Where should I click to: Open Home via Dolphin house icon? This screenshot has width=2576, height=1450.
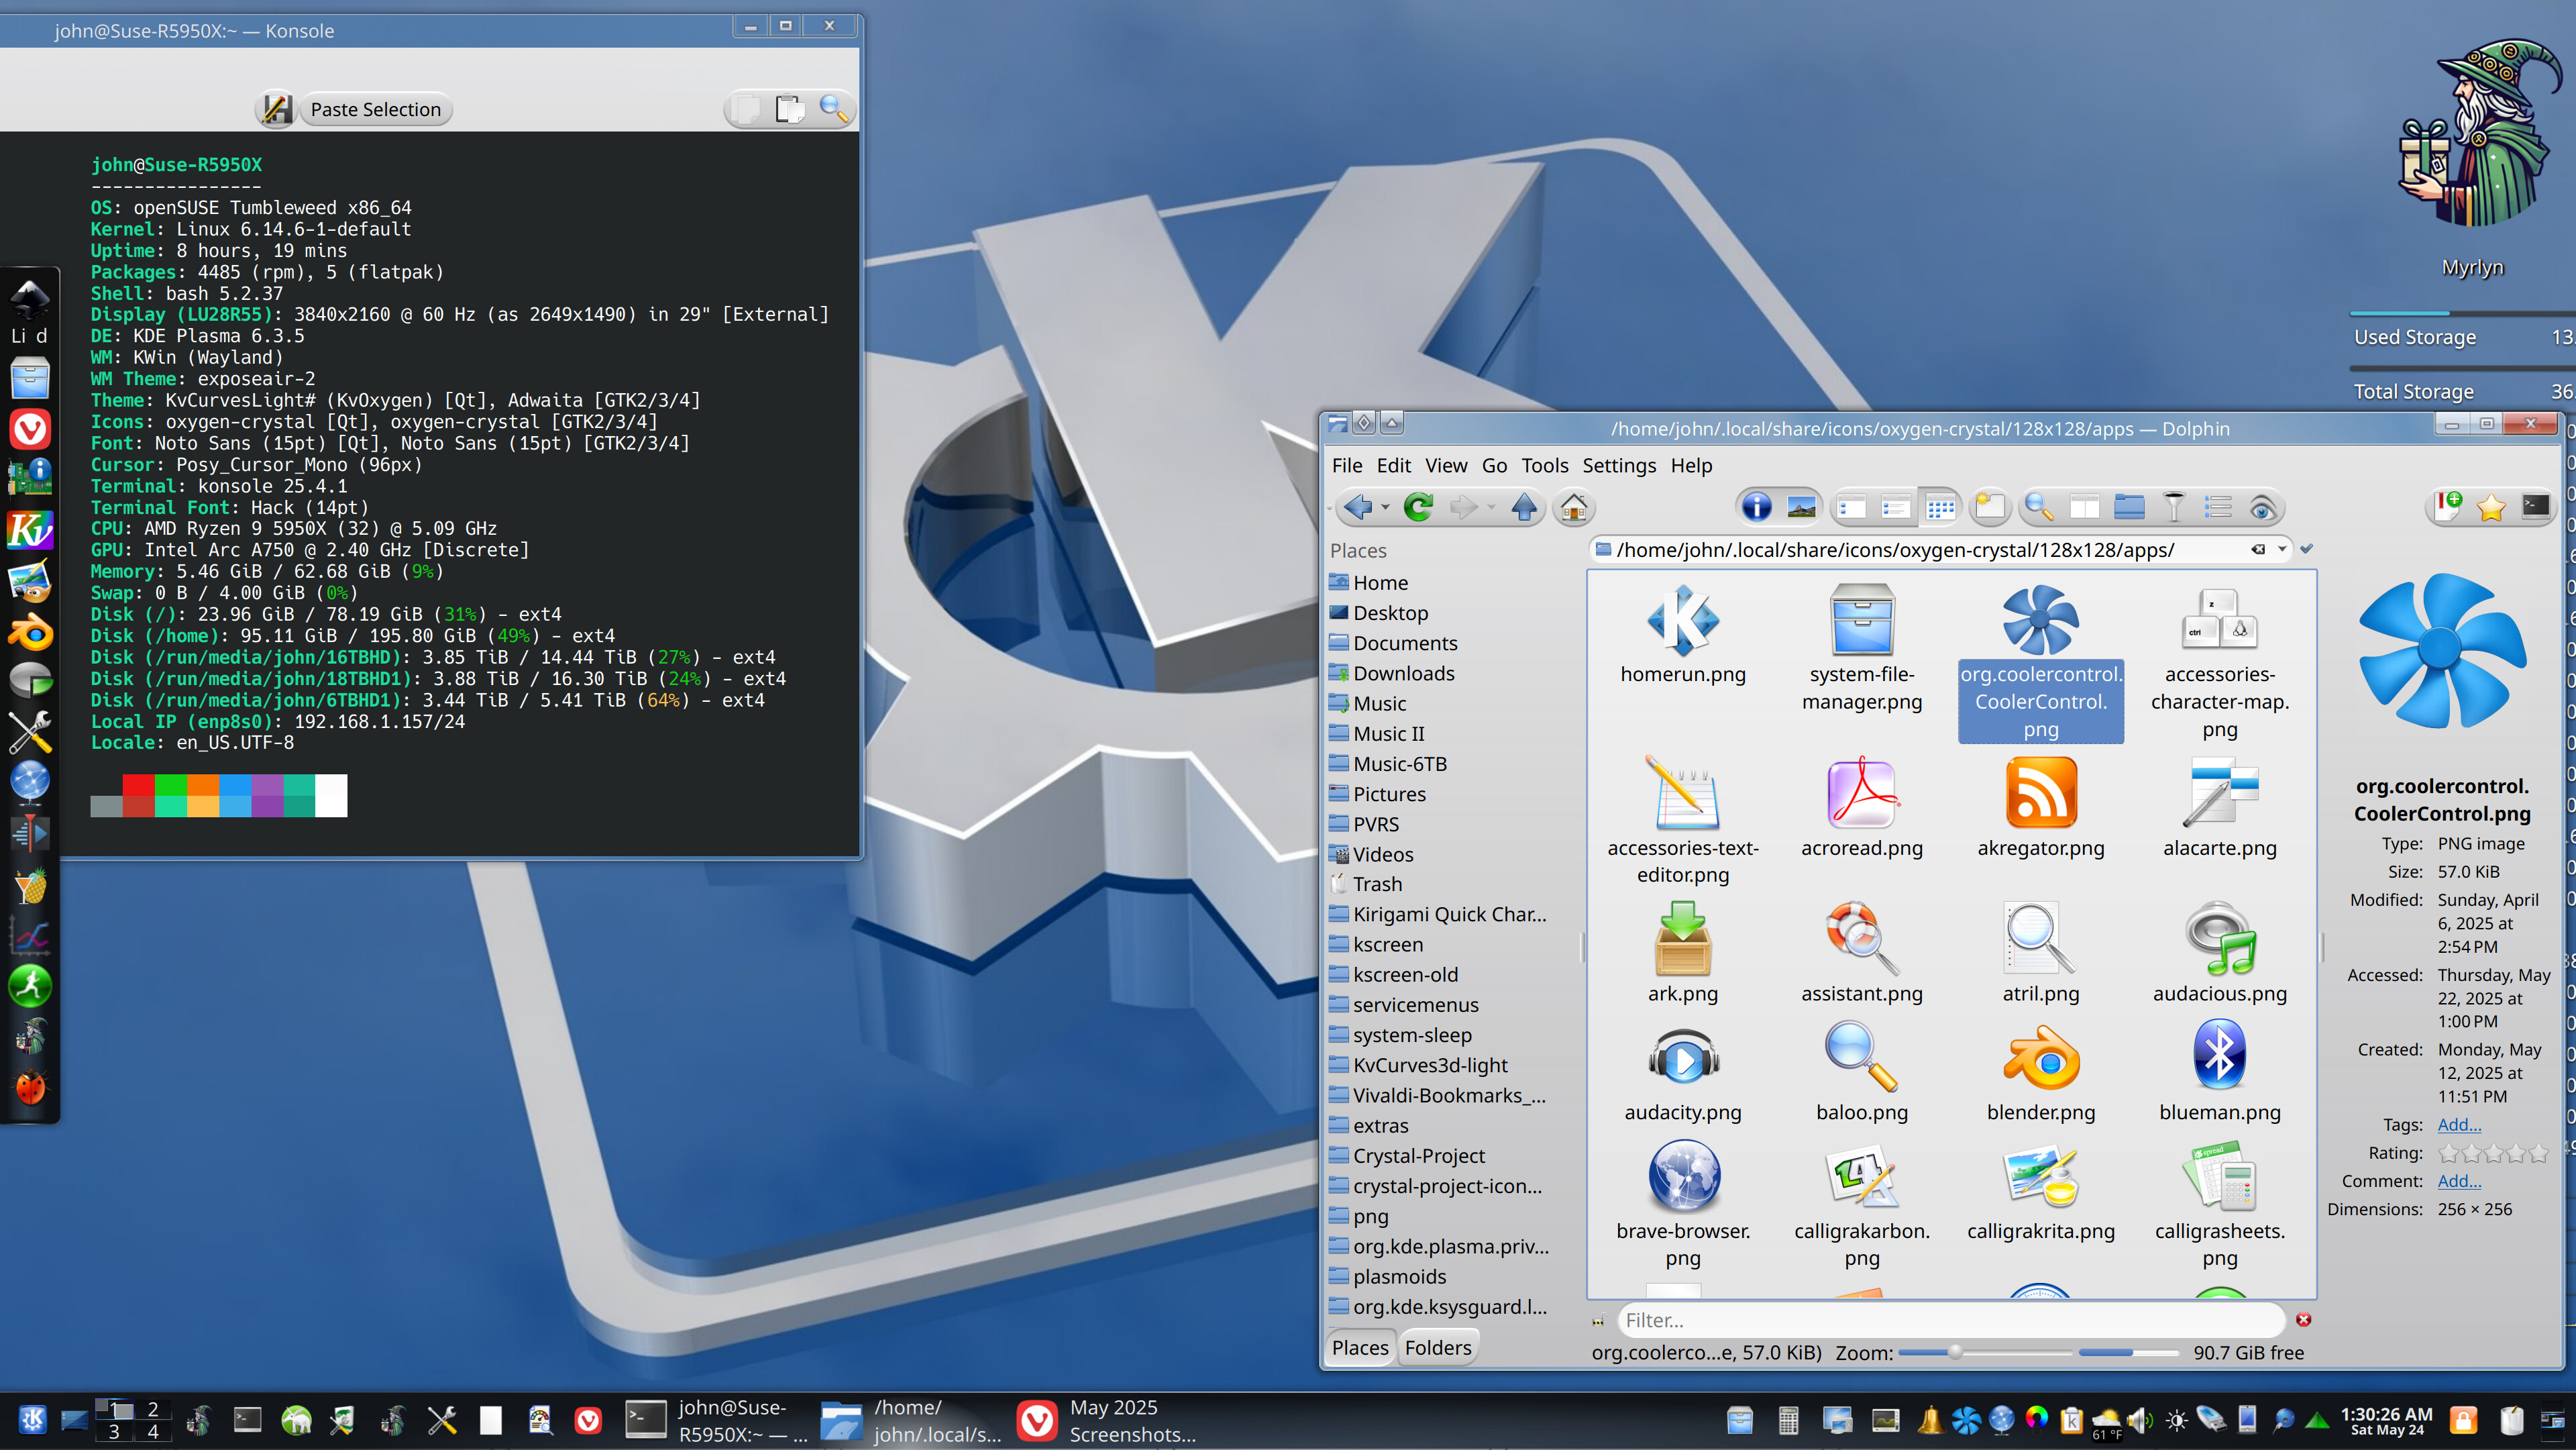[1574, 508]
